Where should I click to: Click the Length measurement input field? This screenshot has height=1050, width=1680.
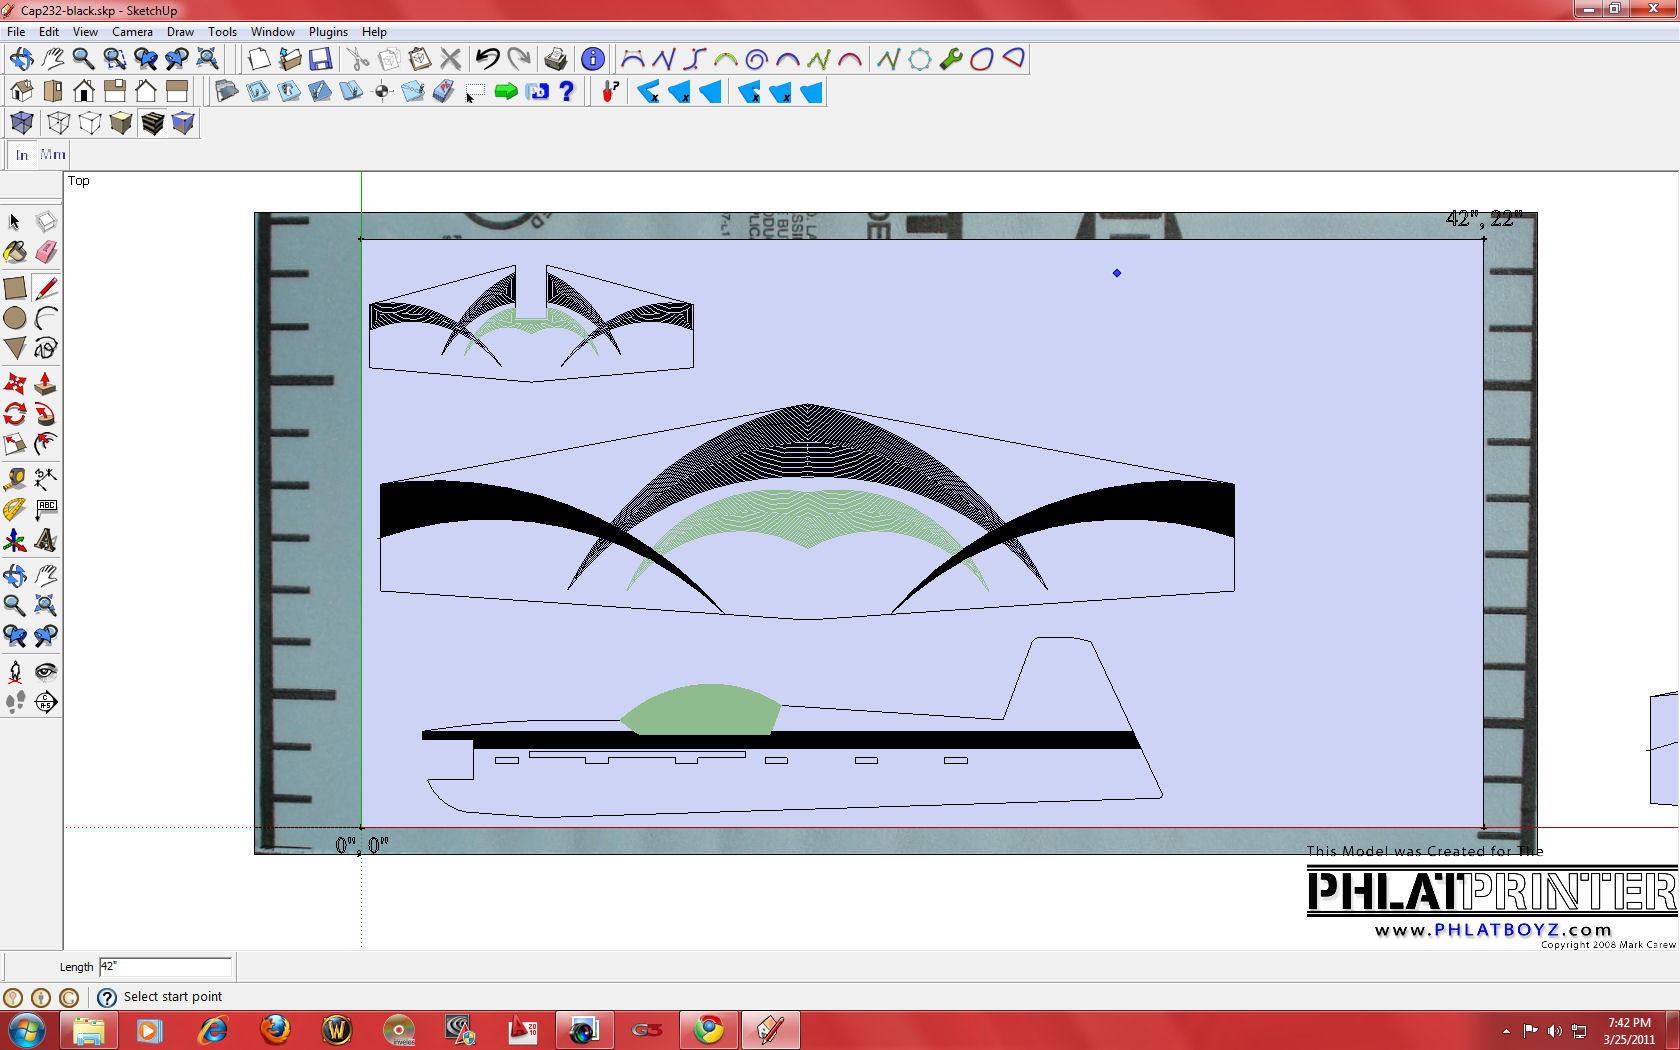tap(165, 967)
